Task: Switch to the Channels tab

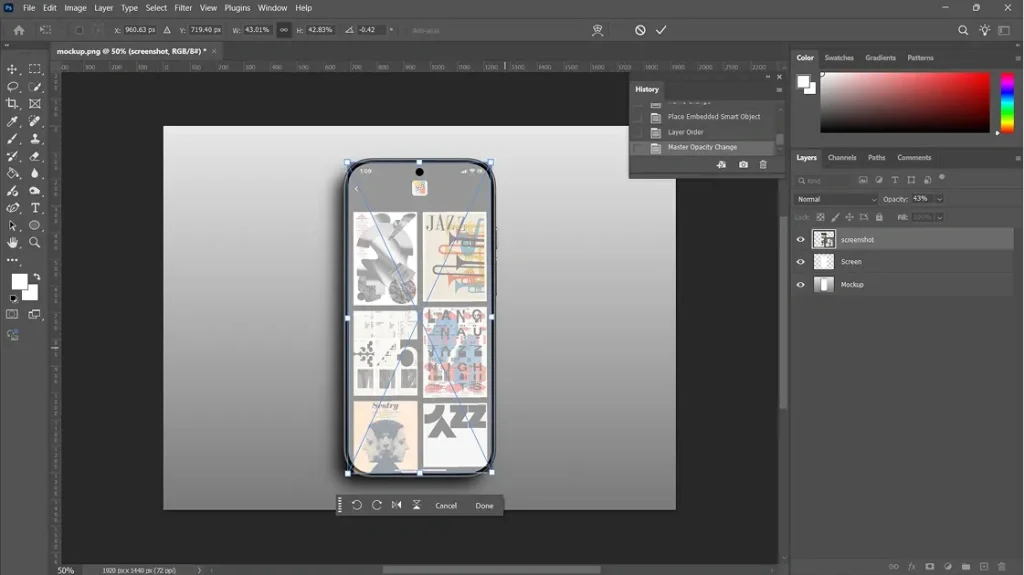Action: point(842,157)
